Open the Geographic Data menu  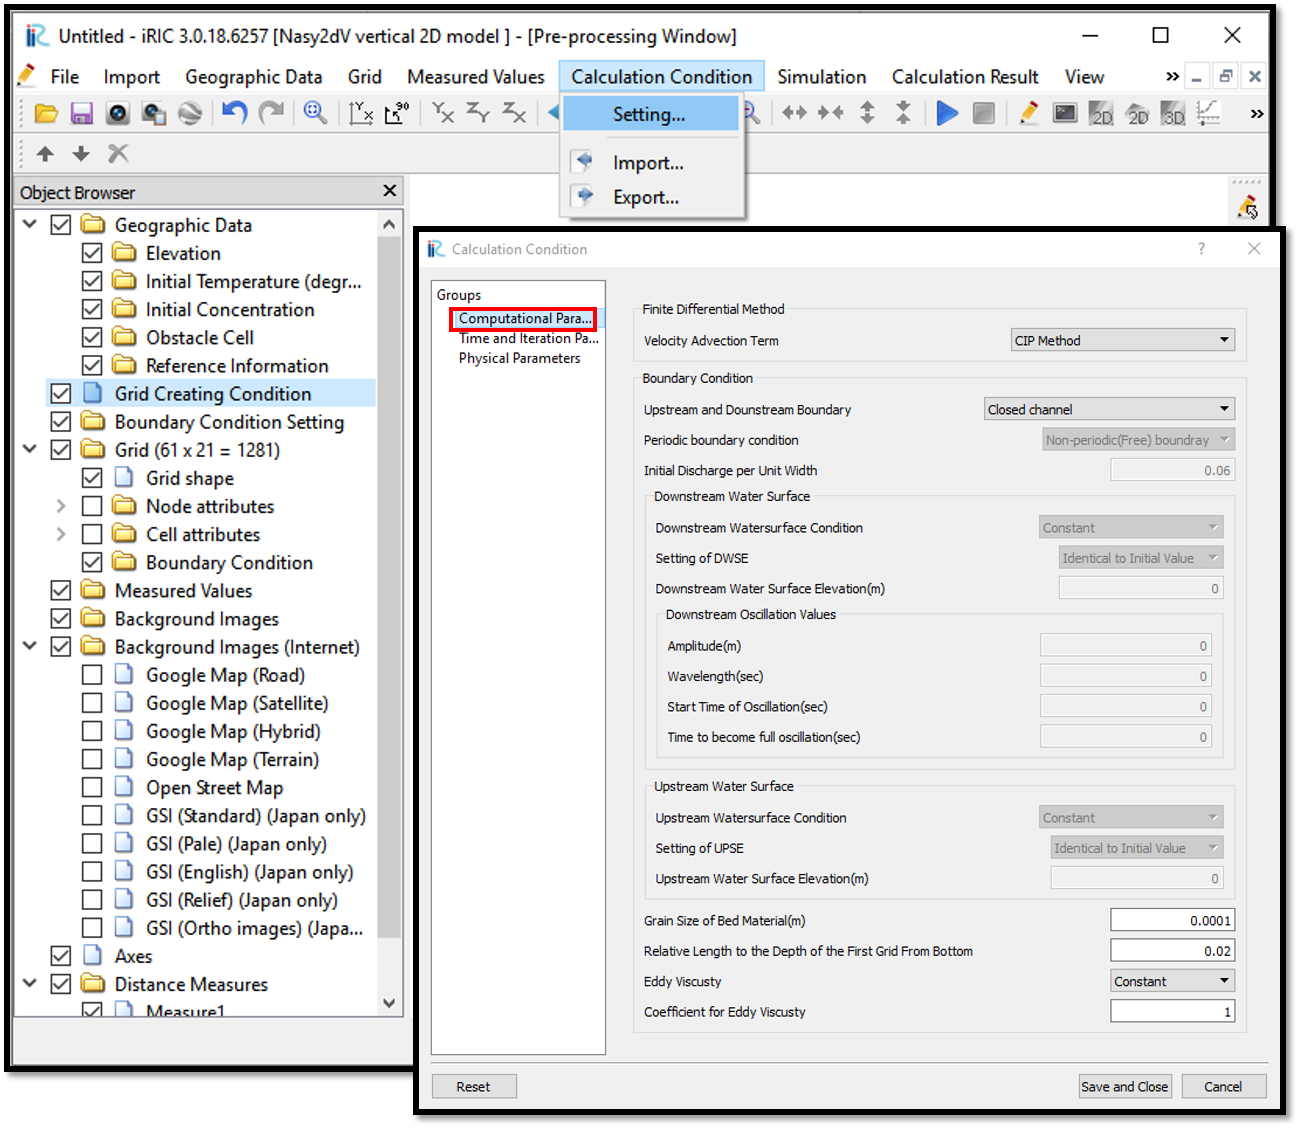point(253,77)
